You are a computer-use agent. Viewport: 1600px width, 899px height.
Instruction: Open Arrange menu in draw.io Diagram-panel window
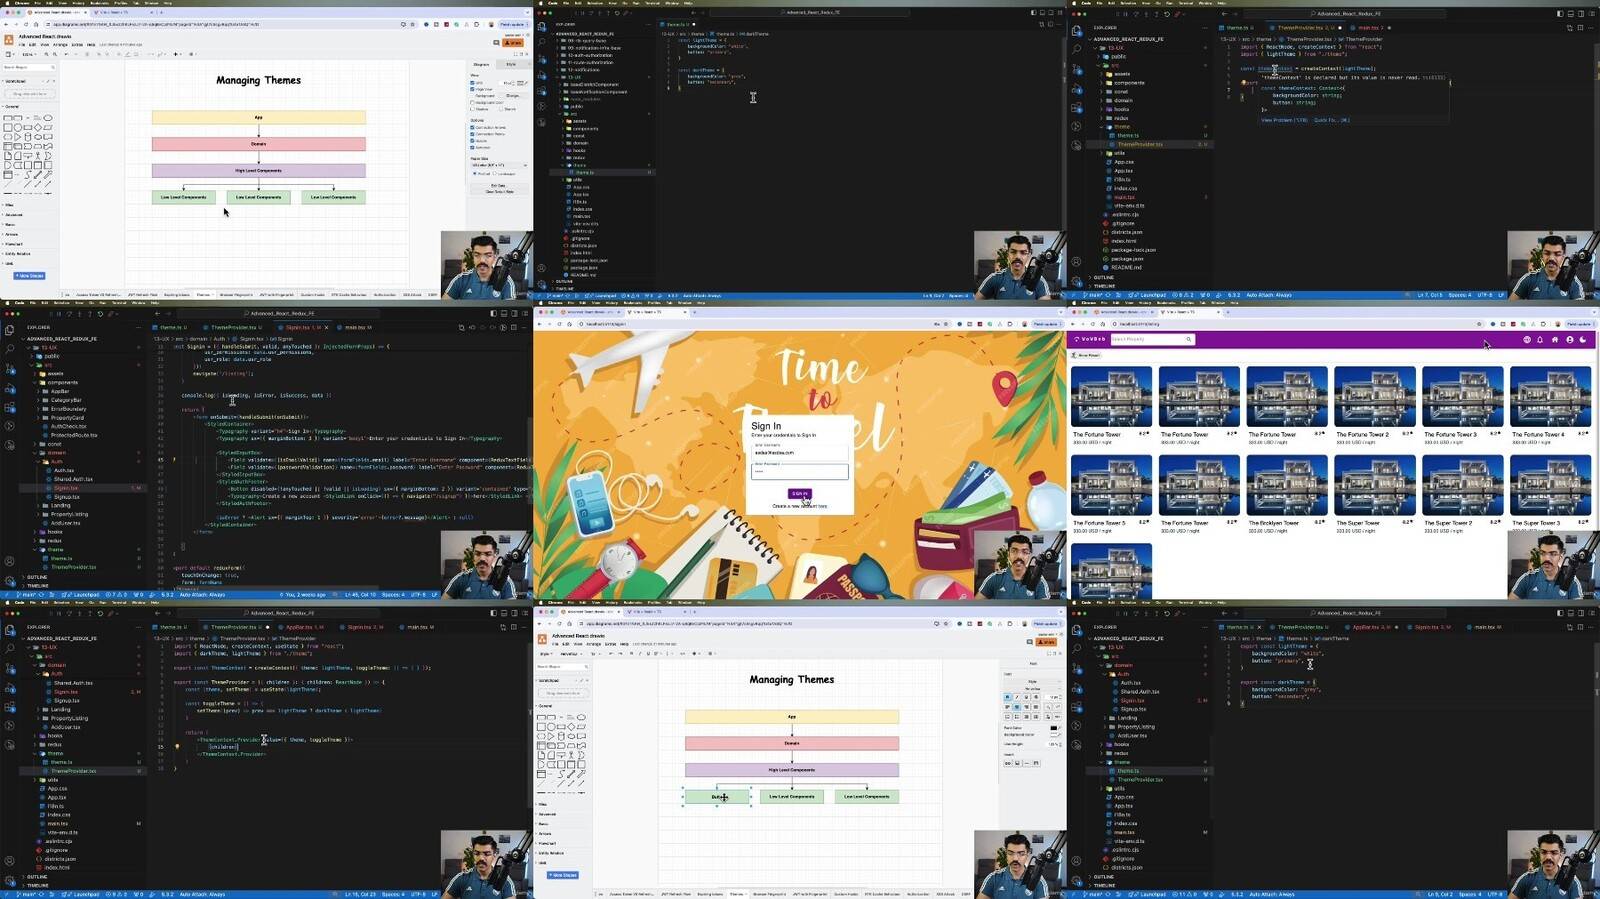pos(60,45)
